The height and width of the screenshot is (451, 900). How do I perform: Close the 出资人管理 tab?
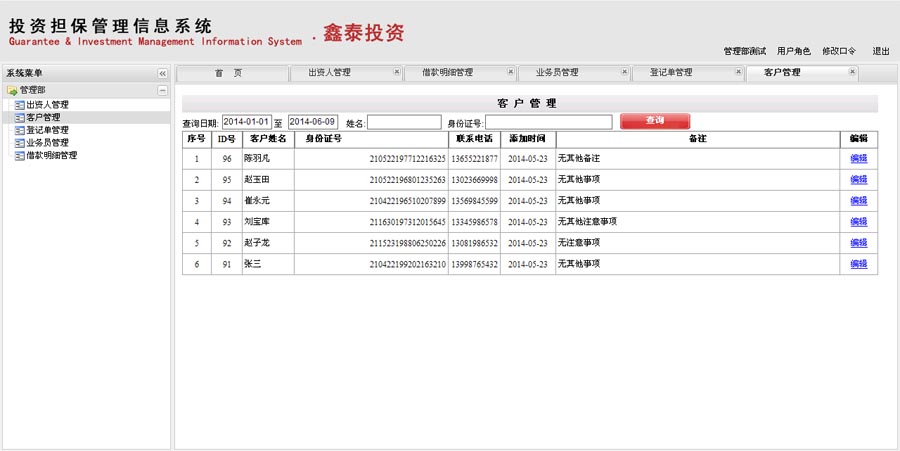click(397, 72)
